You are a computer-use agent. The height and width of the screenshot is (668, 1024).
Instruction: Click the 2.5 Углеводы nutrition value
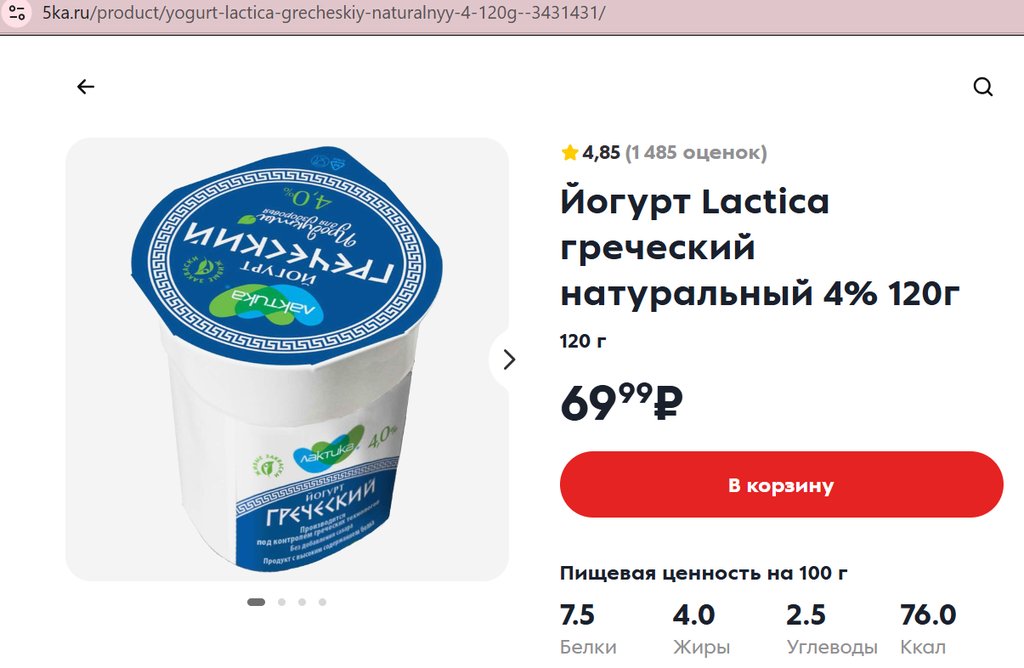tap(832, 629)
